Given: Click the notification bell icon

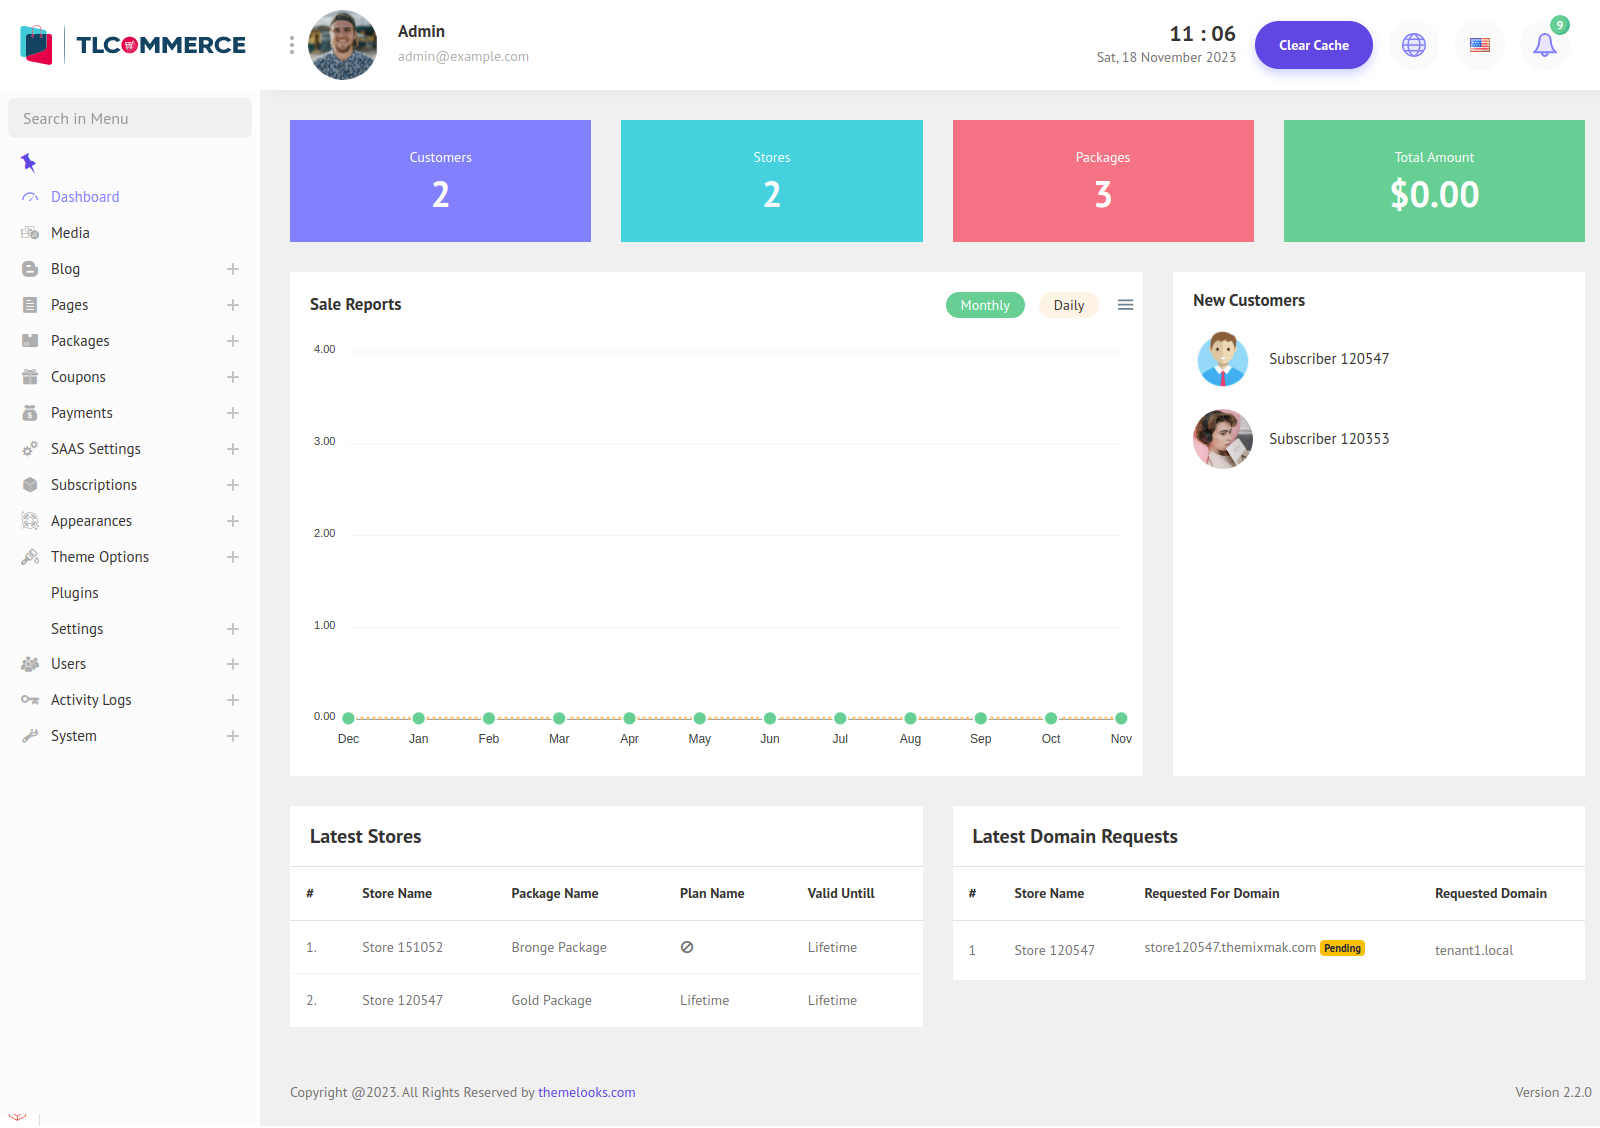Looking at the screenshot, I should pyautogui.click(x=1544, y=45).
